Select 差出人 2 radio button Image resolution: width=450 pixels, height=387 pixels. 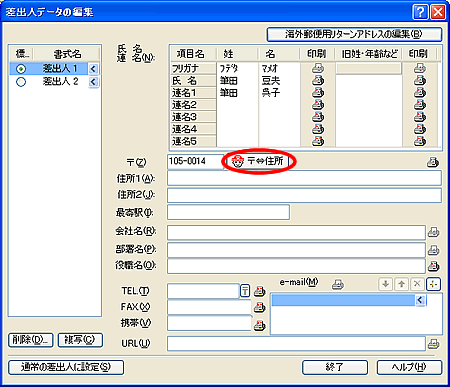(21, 82)
